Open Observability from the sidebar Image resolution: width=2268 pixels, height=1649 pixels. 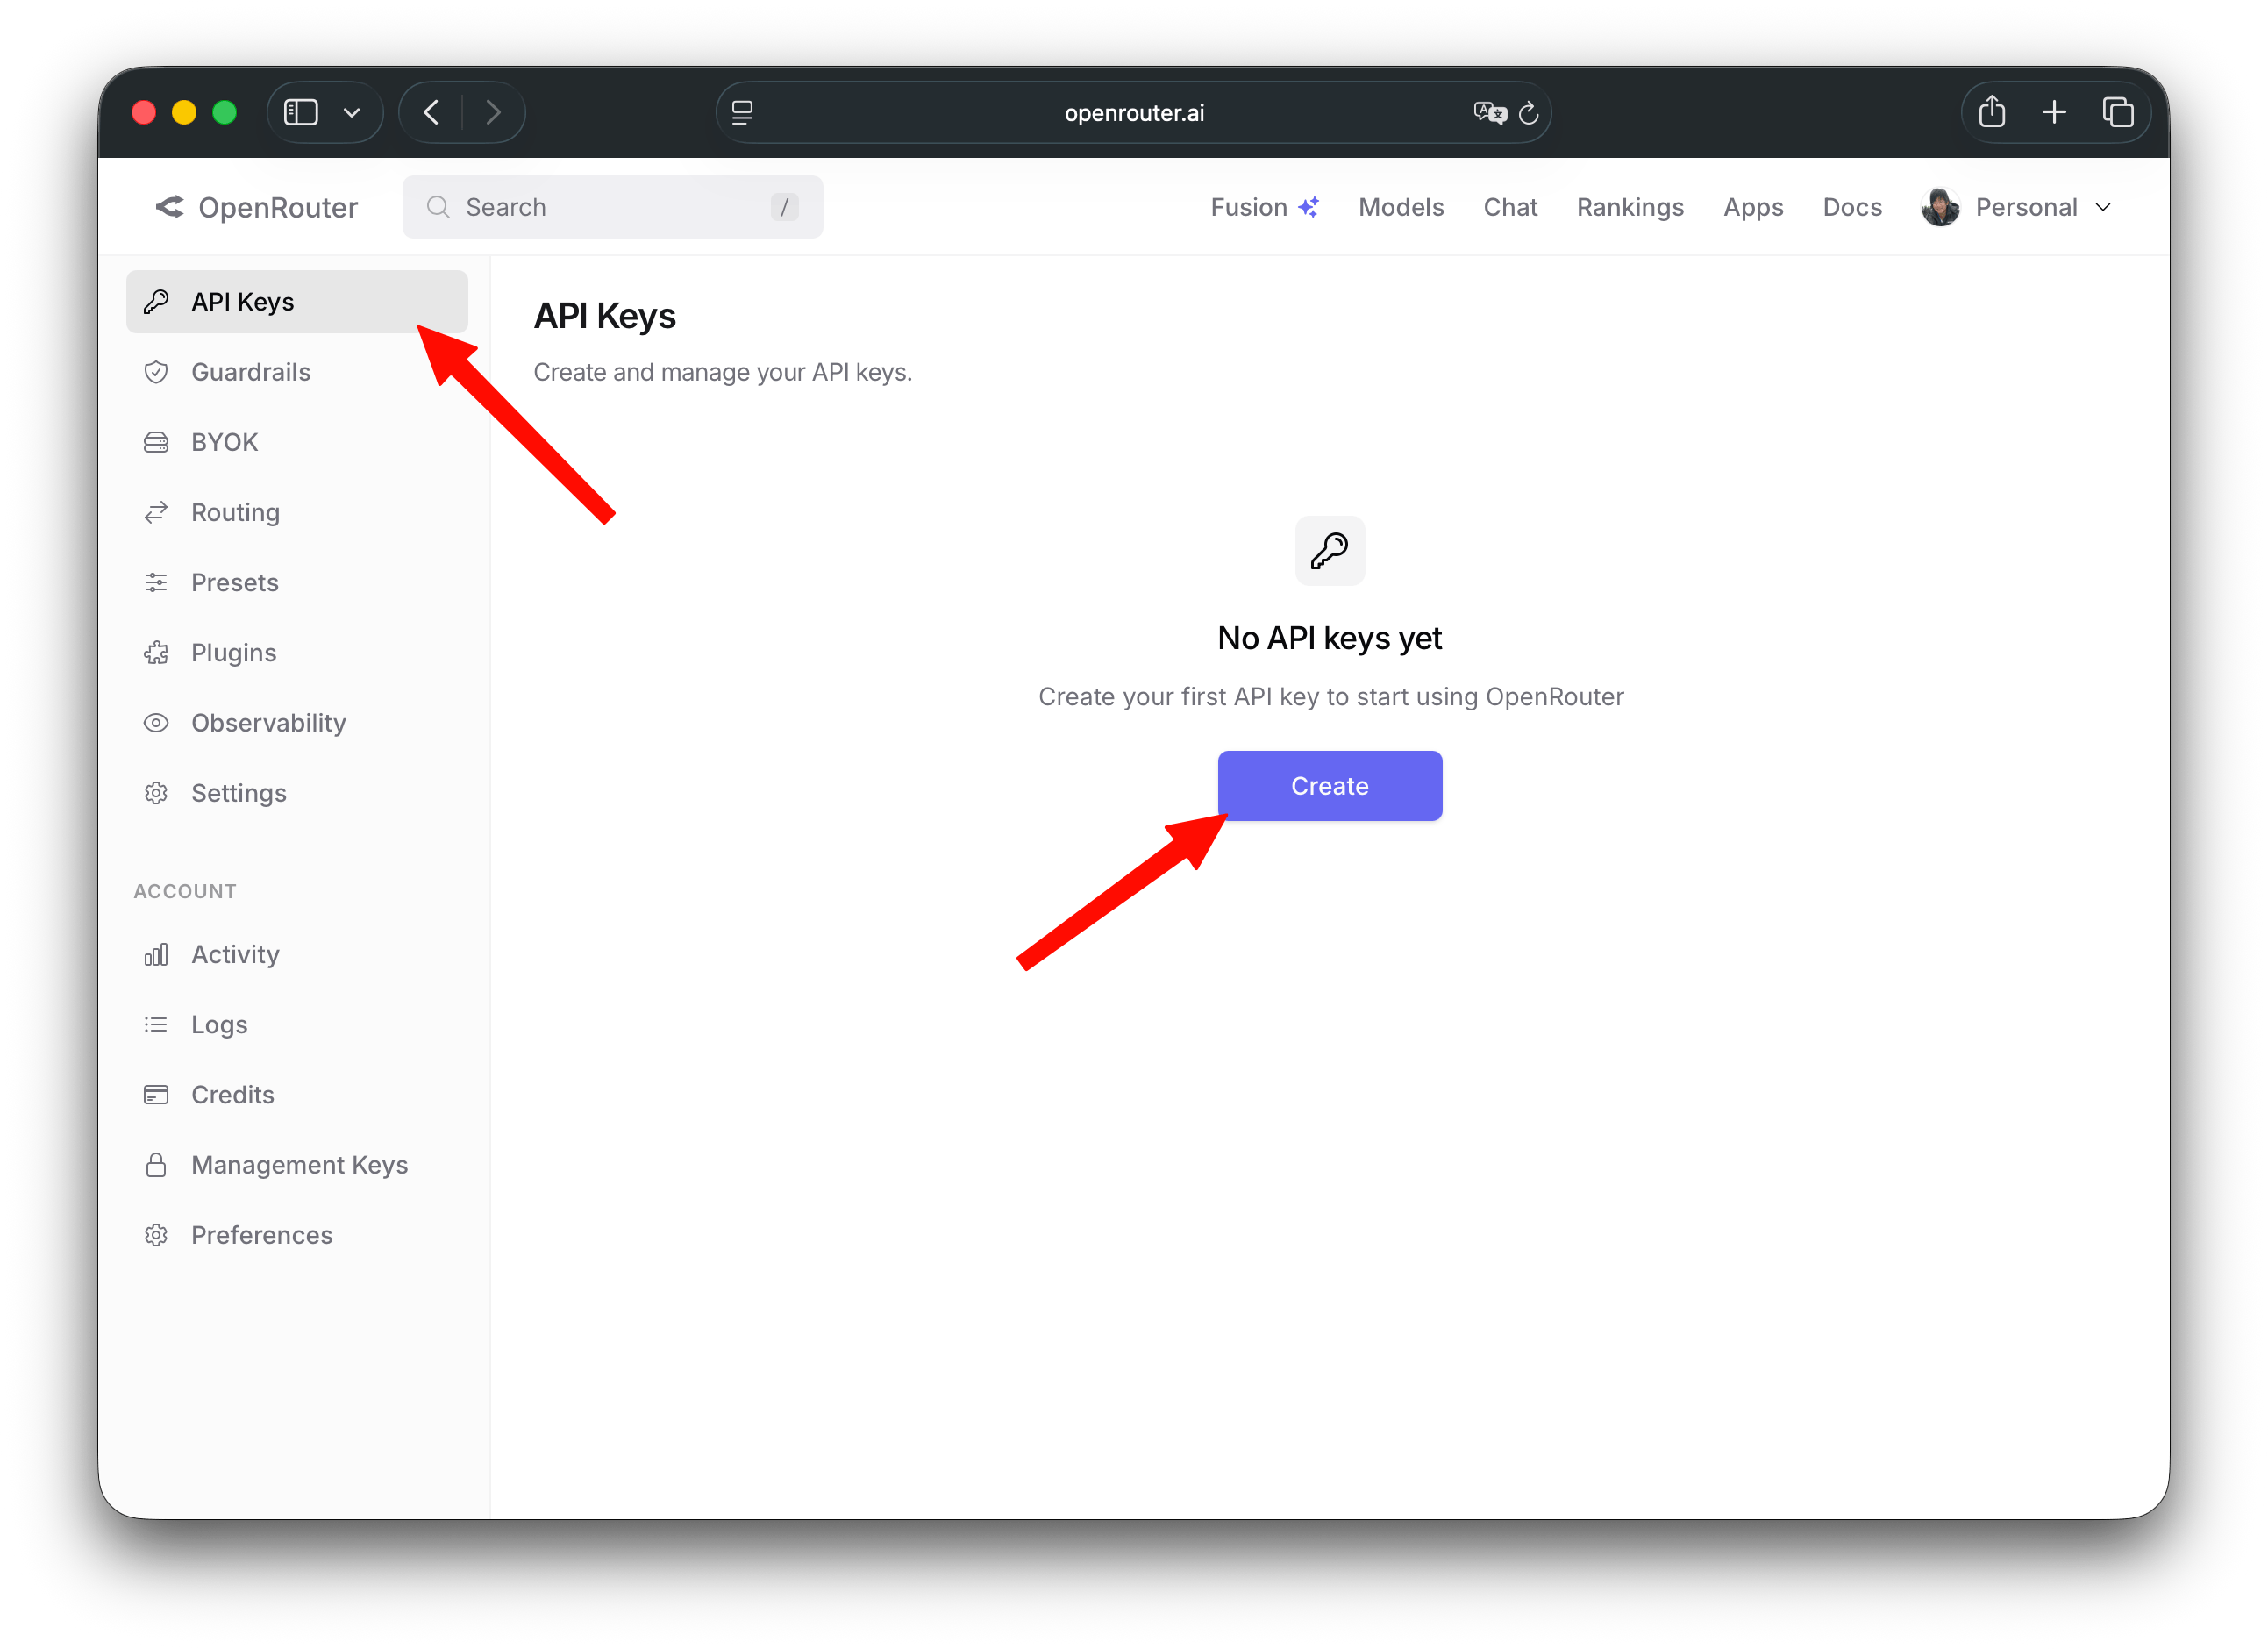(x=268, y=723)
